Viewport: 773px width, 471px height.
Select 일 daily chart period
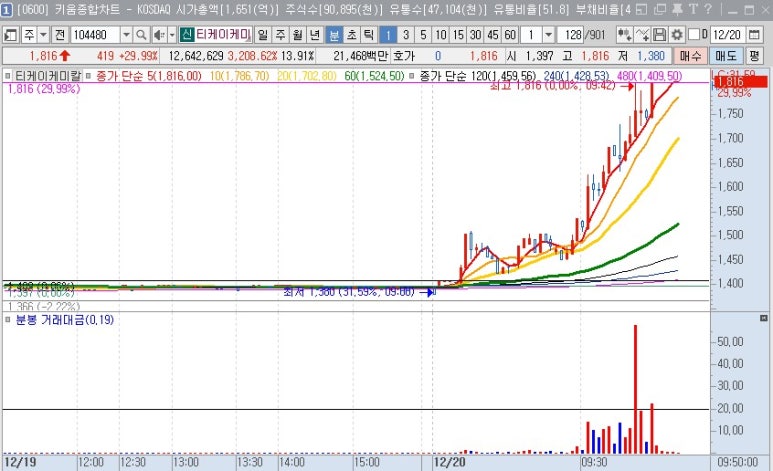pyautogui.click(x=263, y=35)
